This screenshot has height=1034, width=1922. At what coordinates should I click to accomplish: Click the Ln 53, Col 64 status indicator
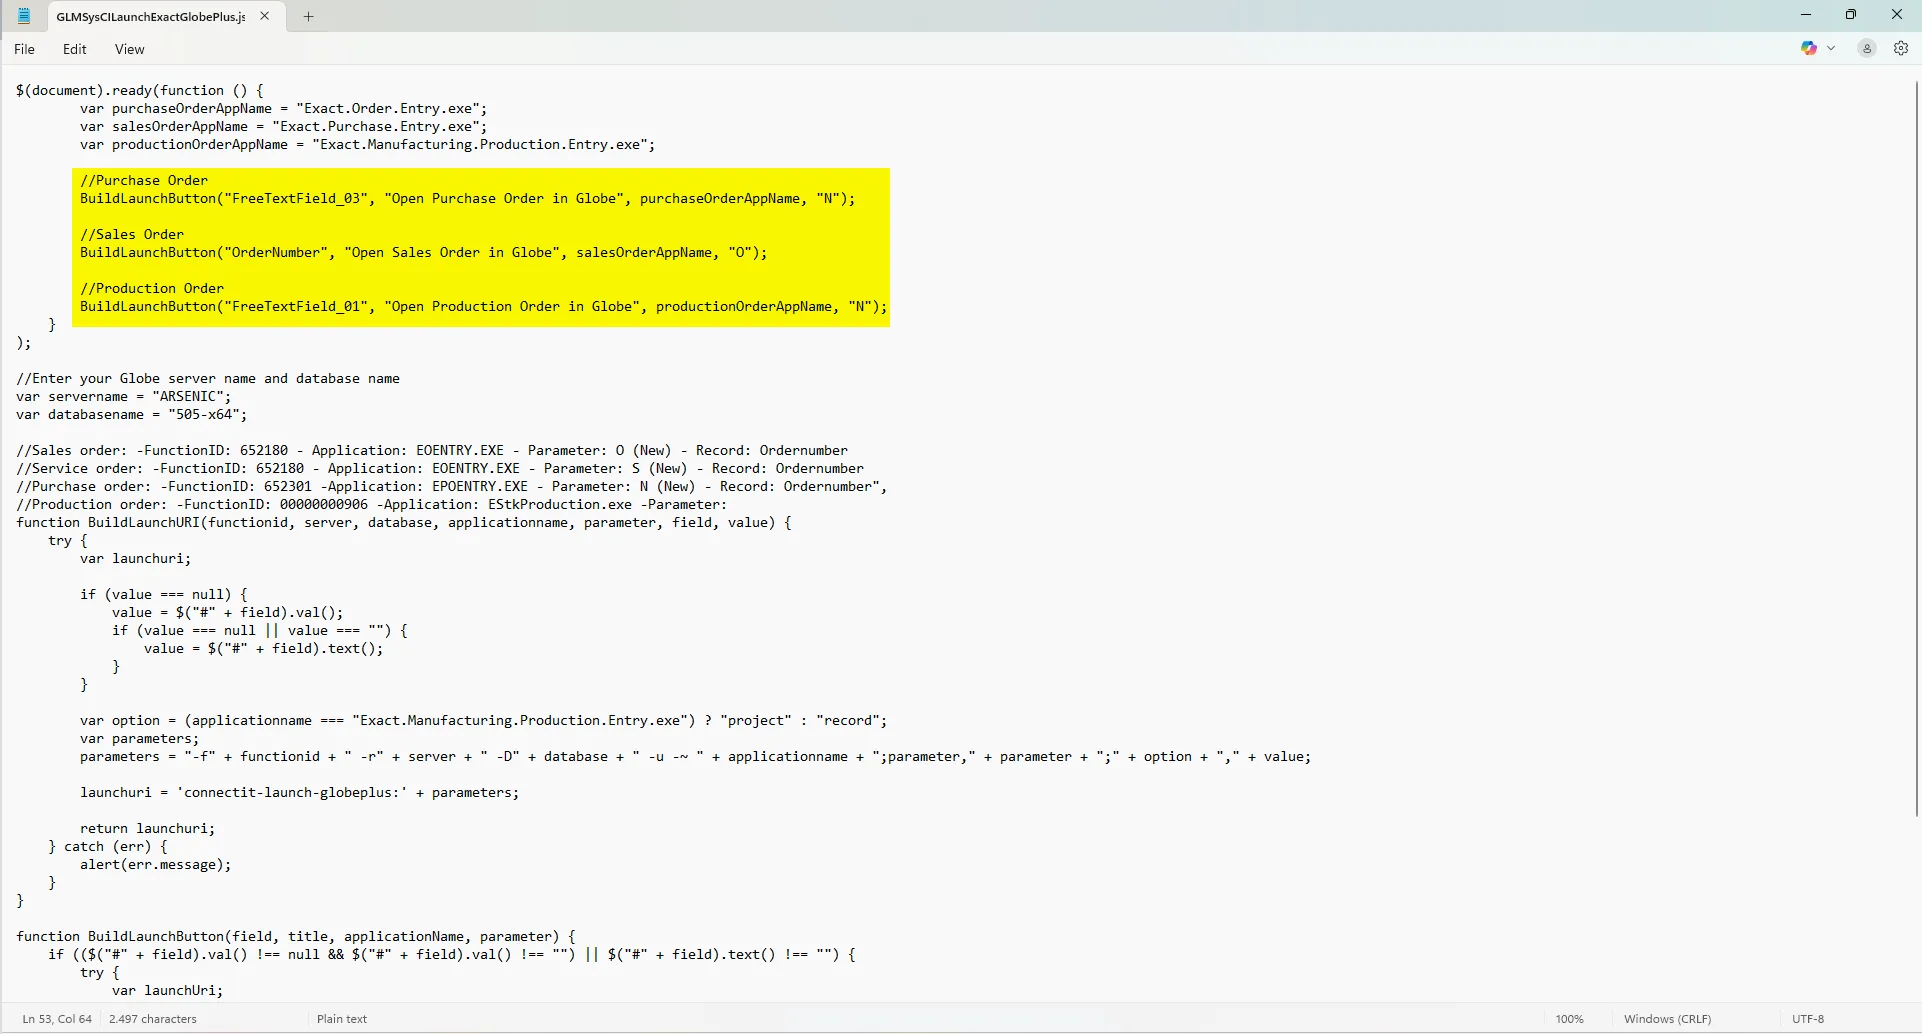(x=57, y=1019)
